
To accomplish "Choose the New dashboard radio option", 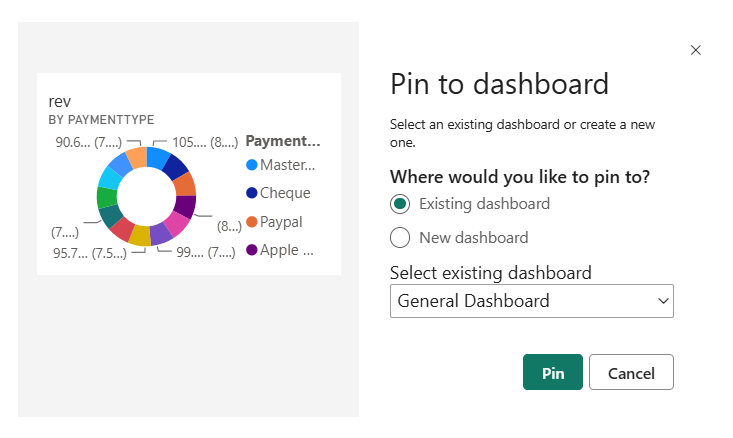I will click(400, 238).
